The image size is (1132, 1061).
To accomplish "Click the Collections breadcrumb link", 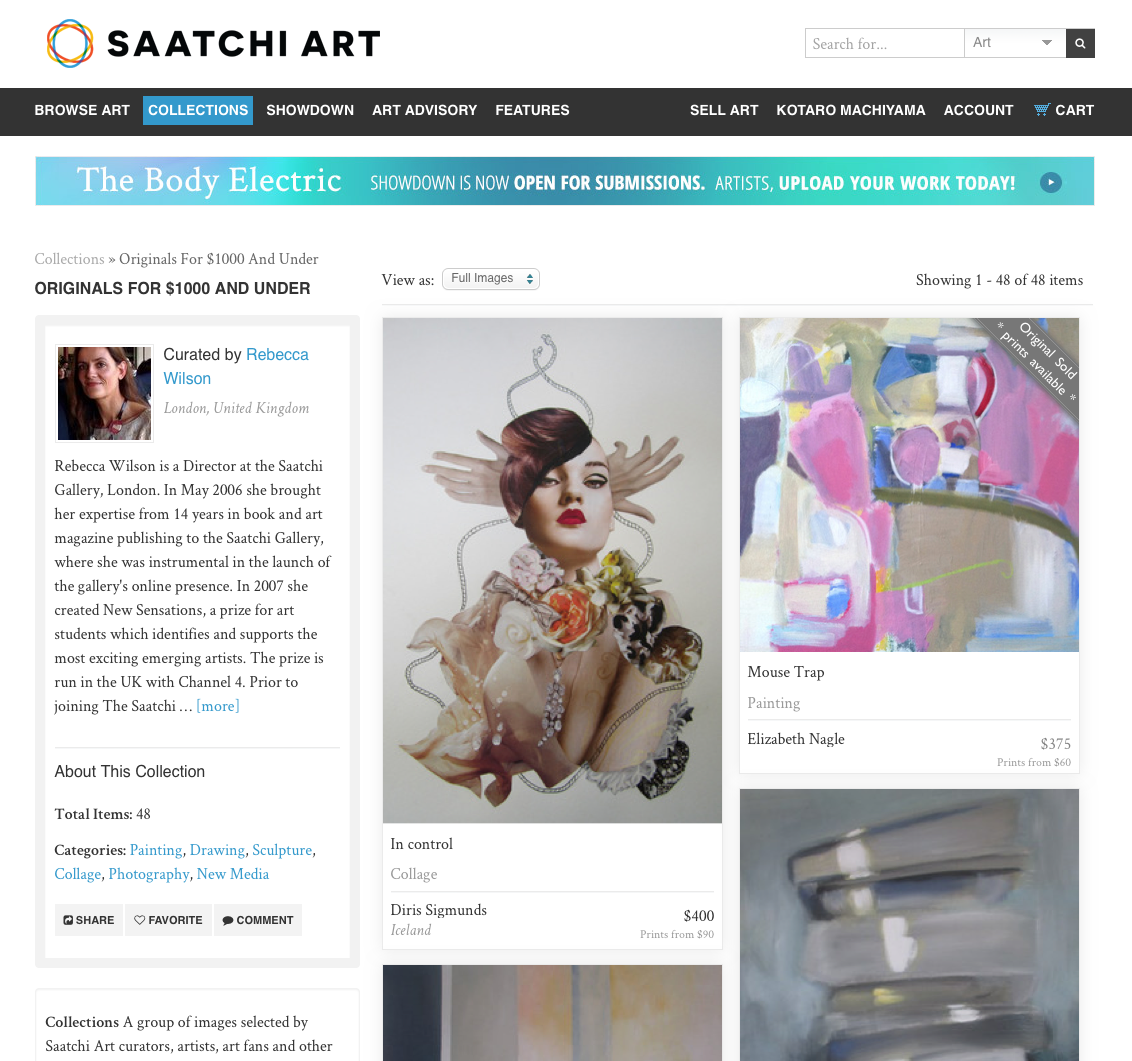I will pos(69,259).
